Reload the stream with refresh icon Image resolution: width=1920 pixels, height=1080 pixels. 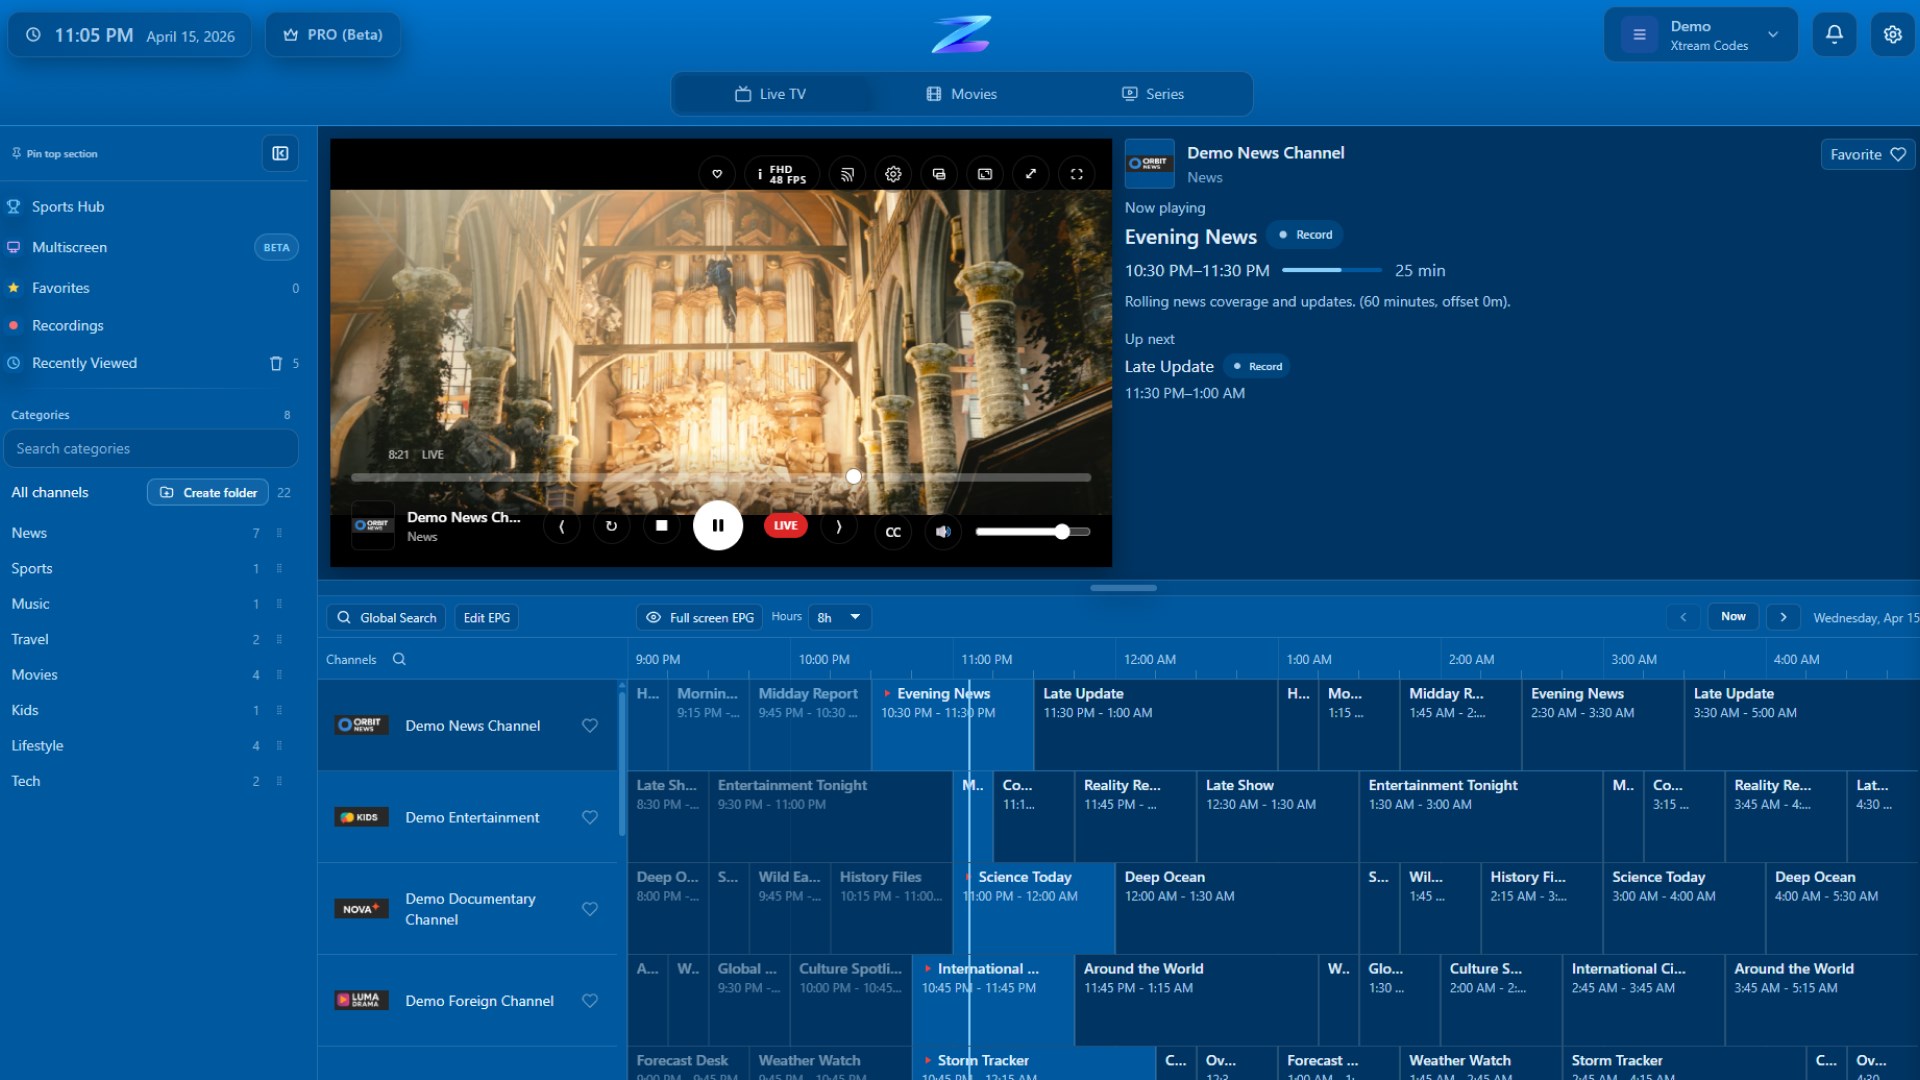[611, 526]
